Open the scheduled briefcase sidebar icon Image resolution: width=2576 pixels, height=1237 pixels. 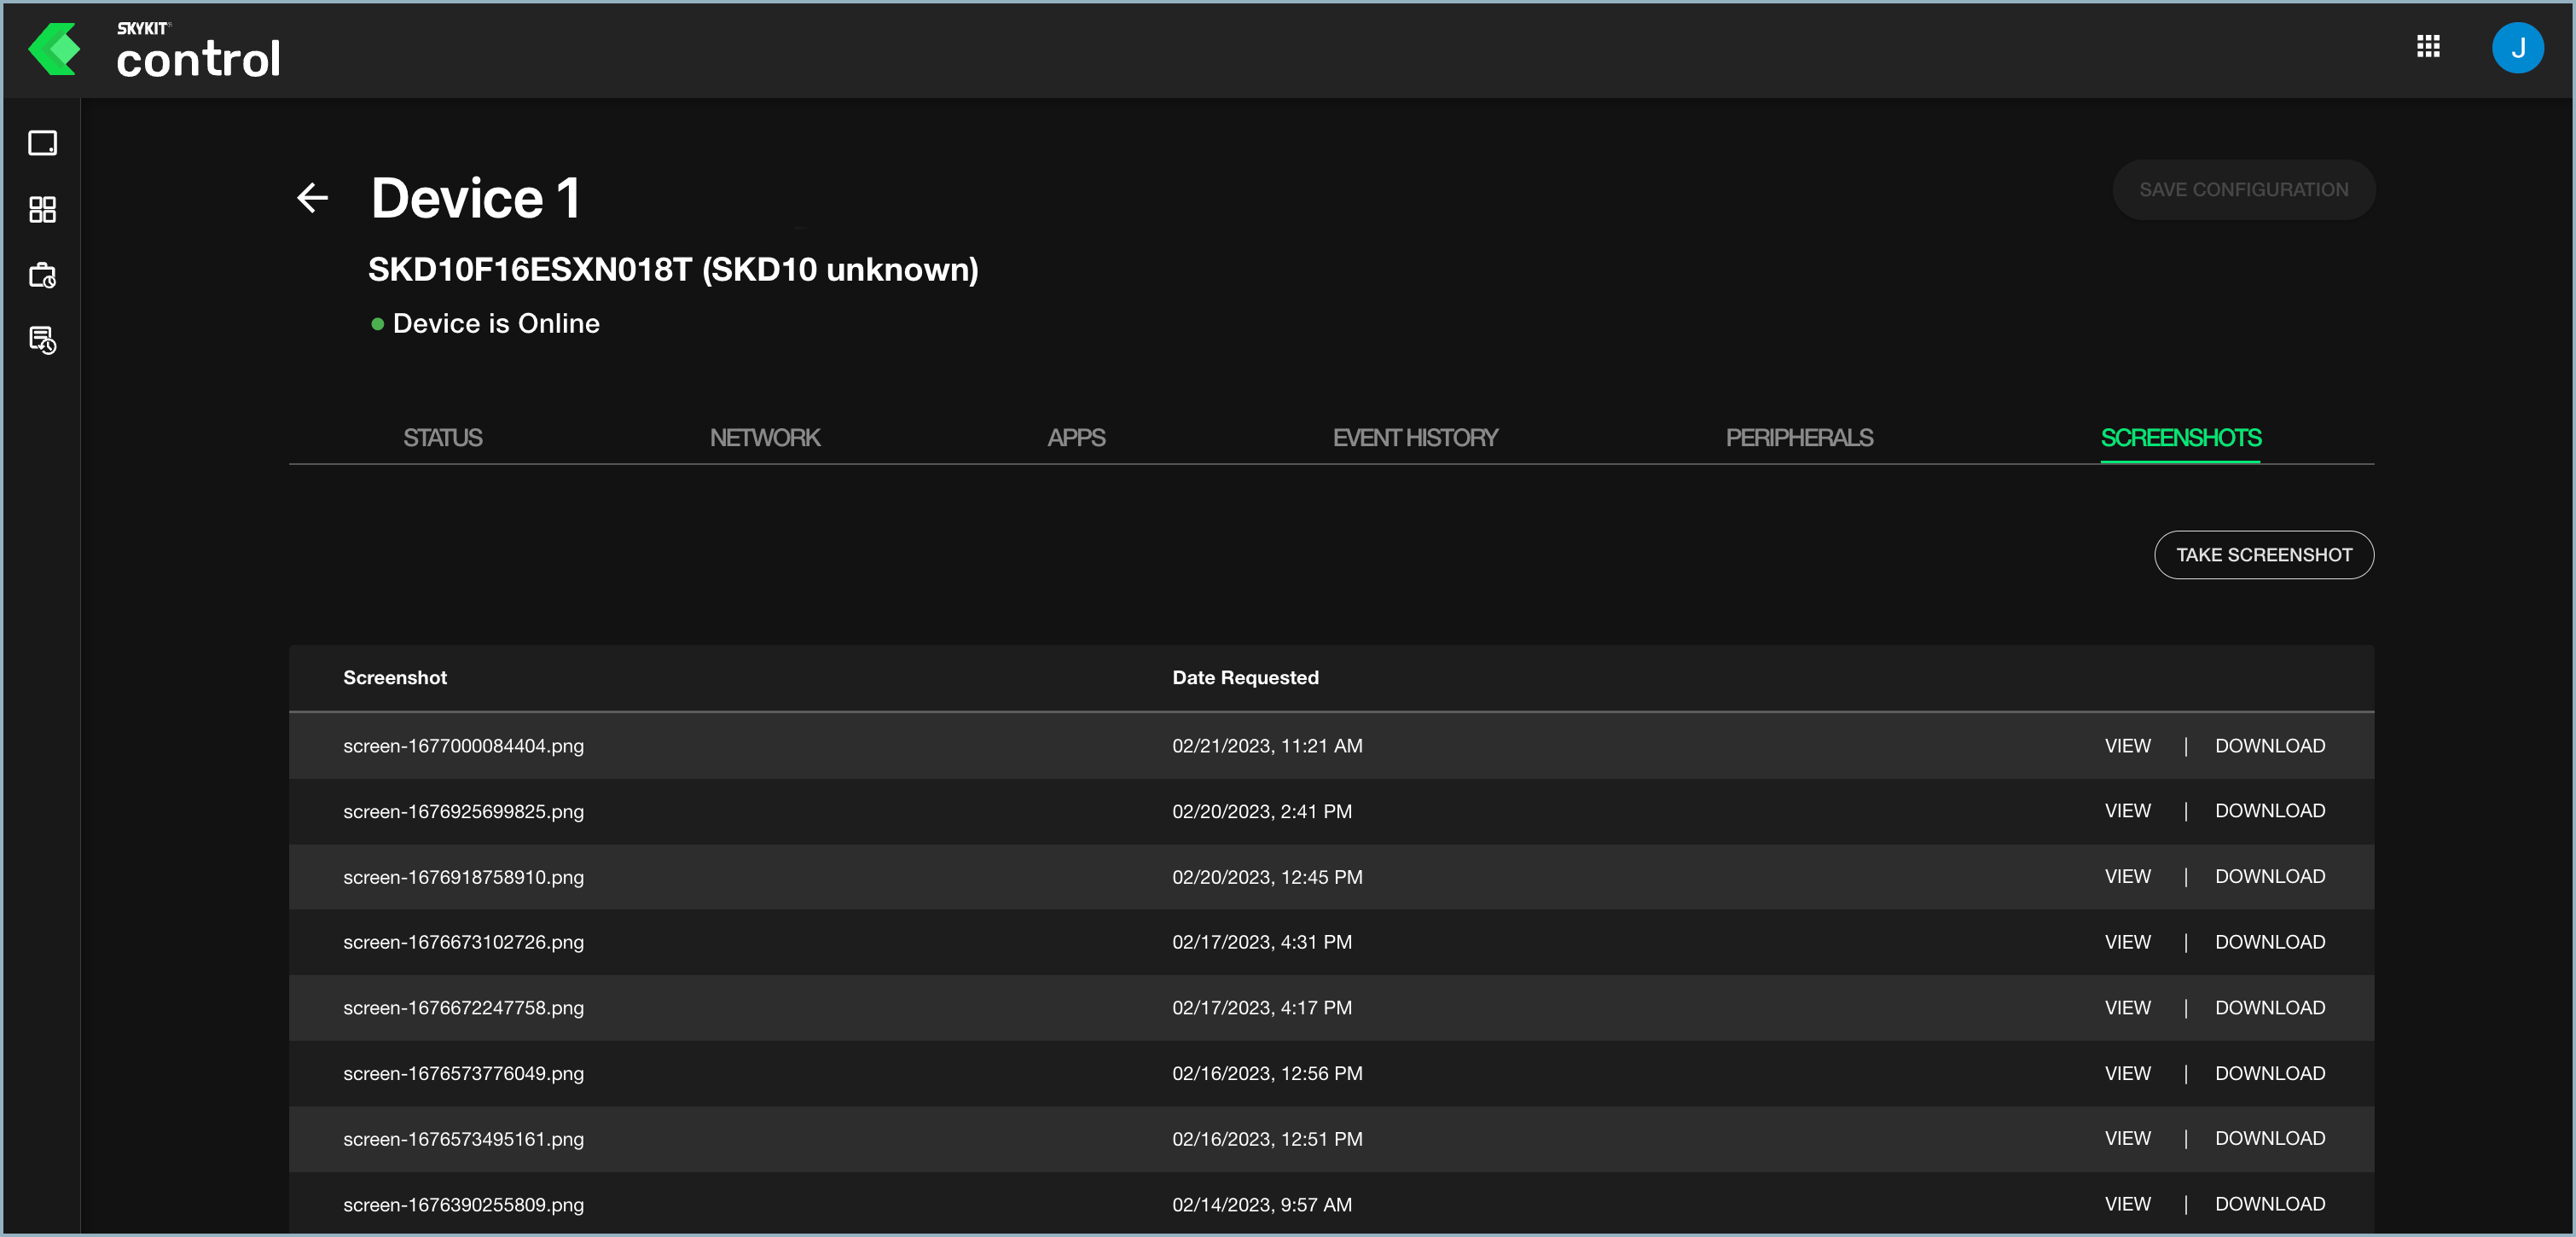coord(42,275)
